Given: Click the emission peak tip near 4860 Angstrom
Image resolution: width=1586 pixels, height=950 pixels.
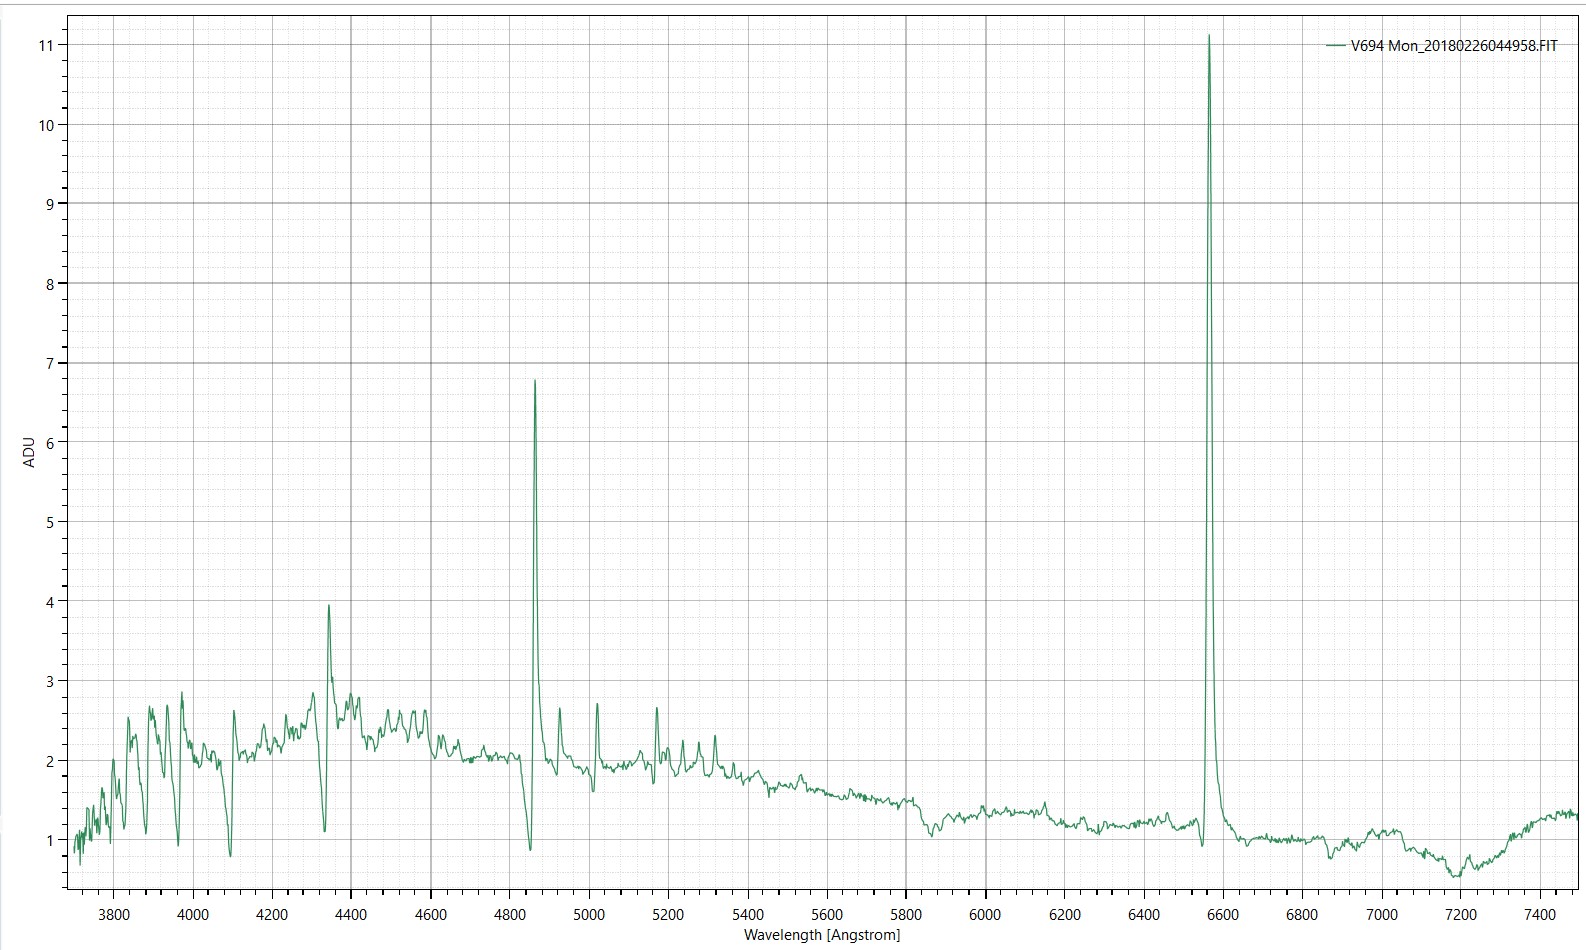Looking at the screenshot, I should click(x=535, y=381).
